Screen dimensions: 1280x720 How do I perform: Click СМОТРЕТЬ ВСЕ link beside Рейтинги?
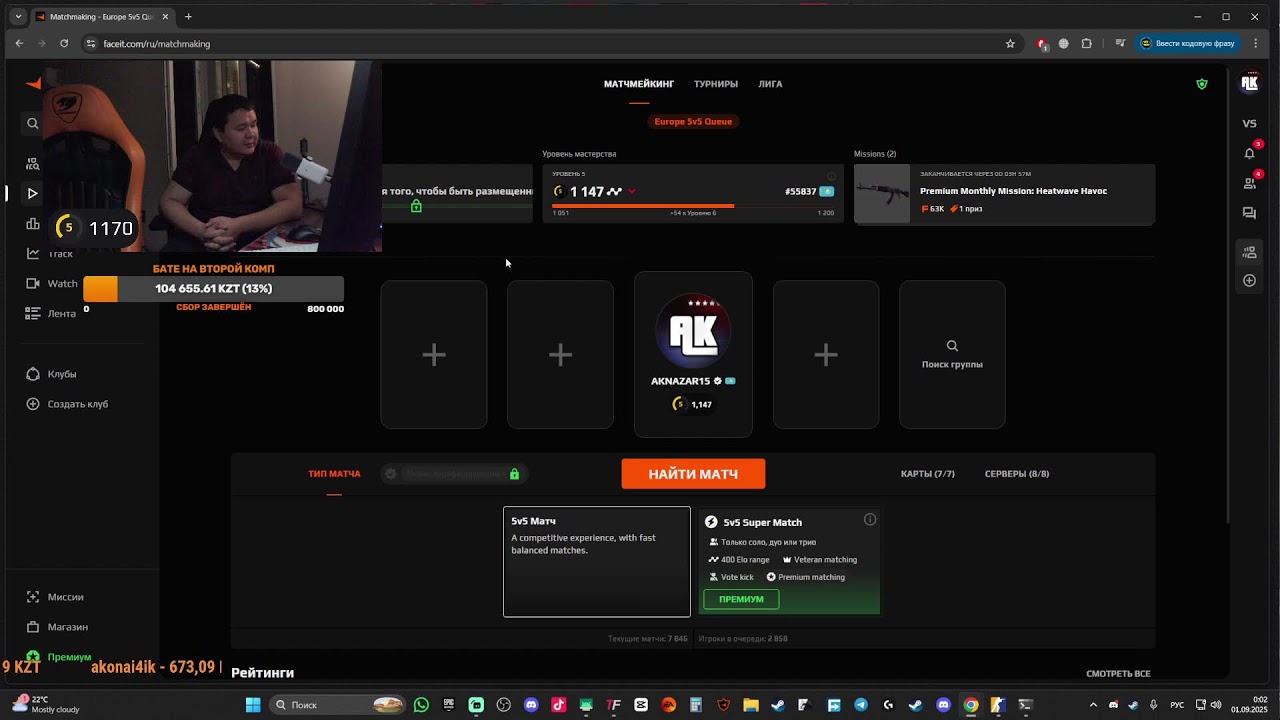1118,674
